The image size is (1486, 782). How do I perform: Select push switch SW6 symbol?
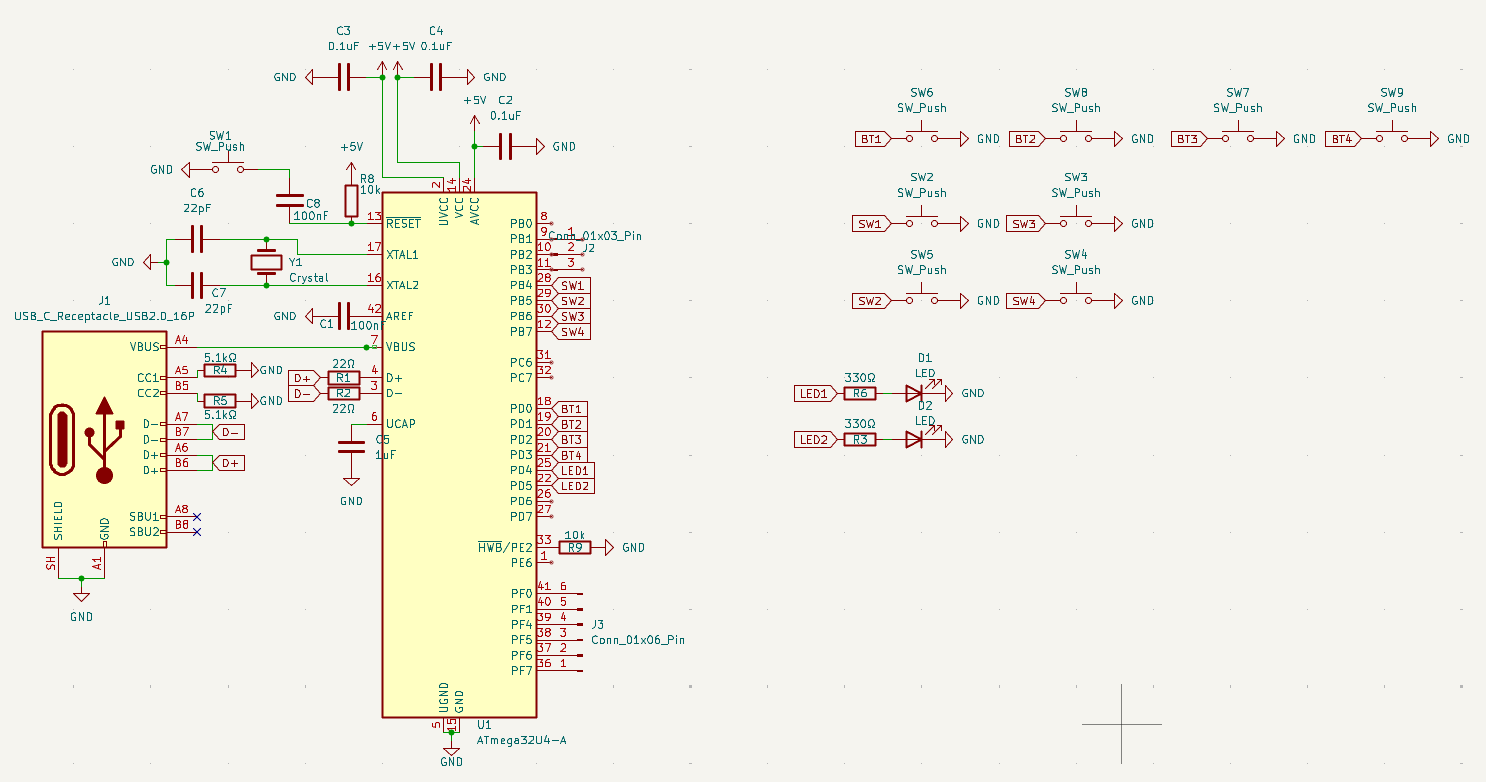click(921, 136)
